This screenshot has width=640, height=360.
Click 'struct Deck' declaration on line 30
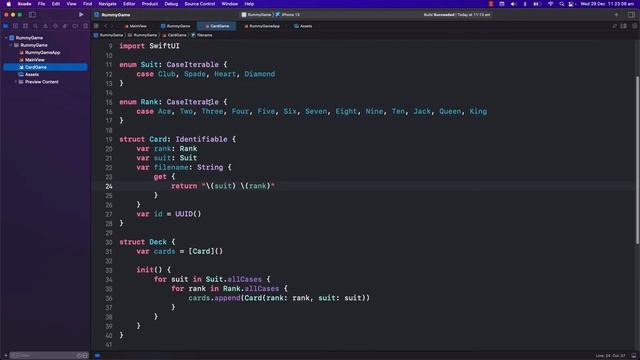143,242
